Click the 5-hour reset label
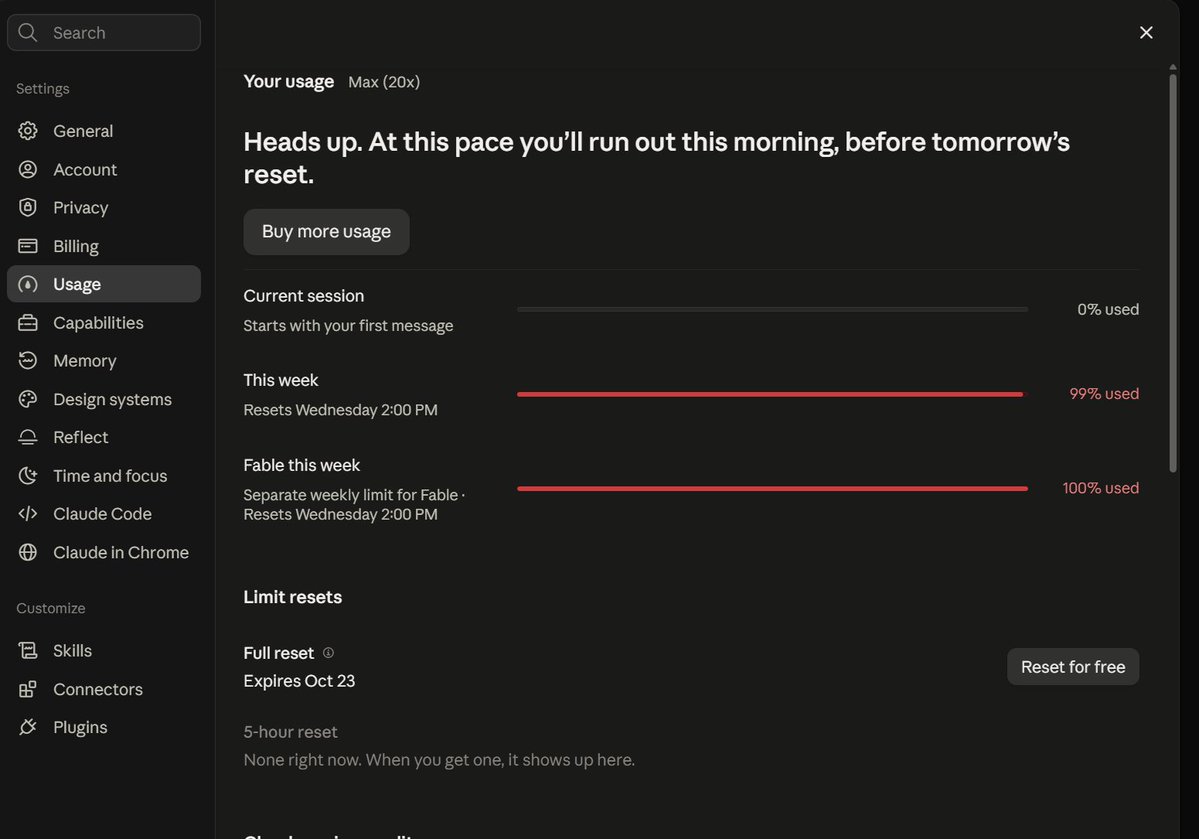The width and height of the screenshot is (1199, 839). [290, 732]
